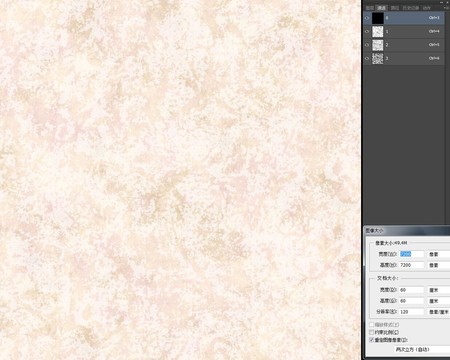Open document width unit dropdown 厘米
450x360 pixels.
439,290
